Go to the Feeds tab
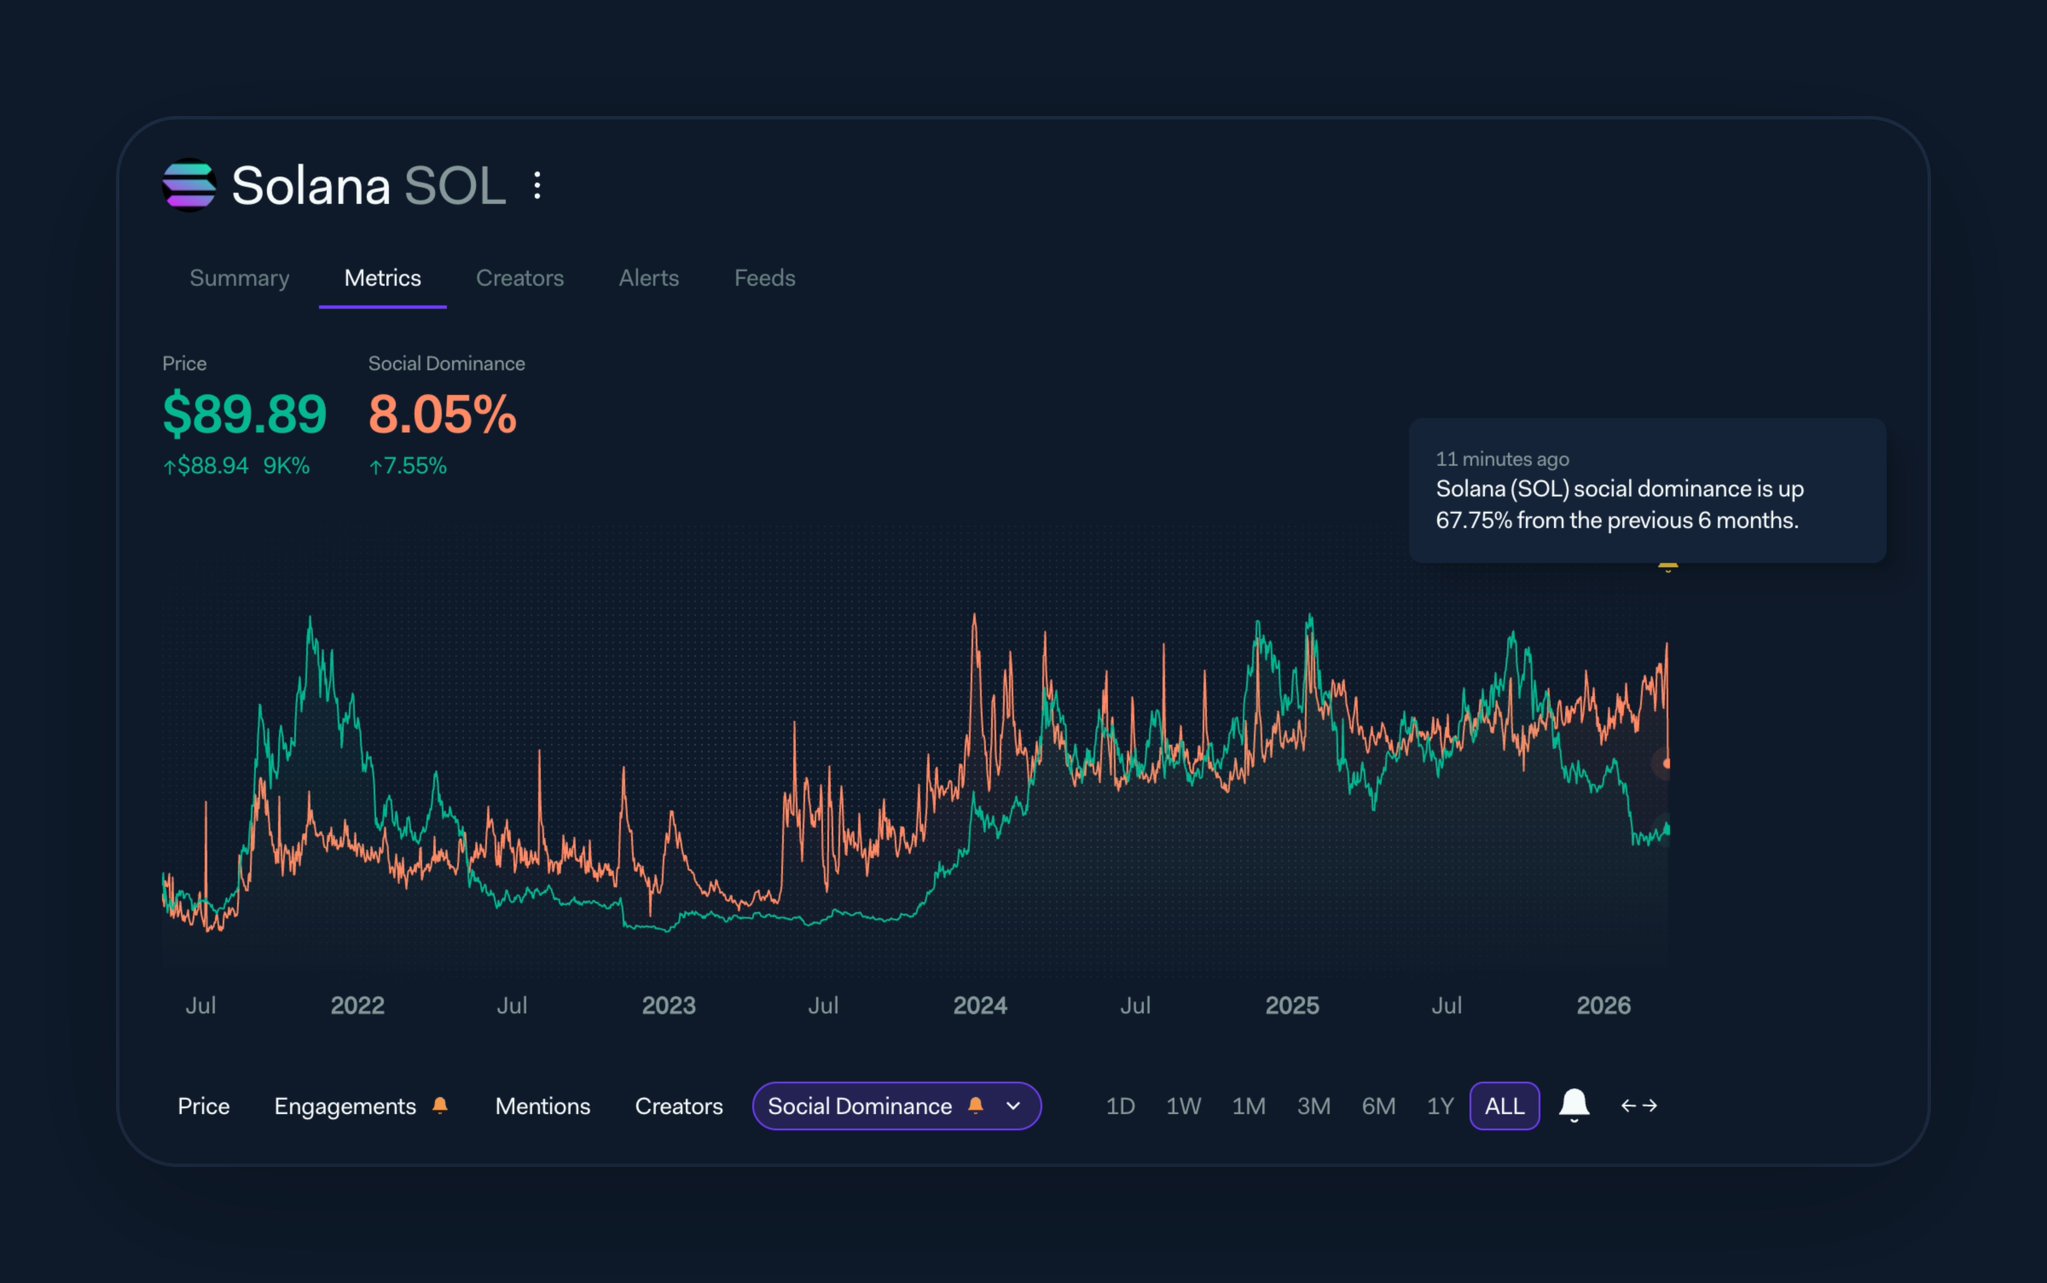Viewport: 2047px width, 1283px height. pos(764,278)
